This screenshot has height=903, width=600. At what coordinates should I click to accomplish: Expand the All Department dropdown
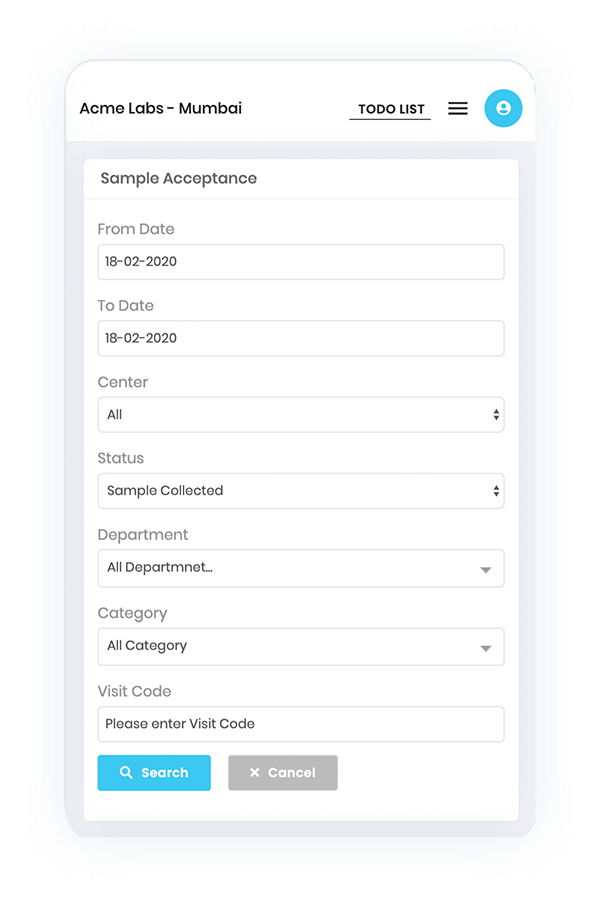tap(290, 568)
